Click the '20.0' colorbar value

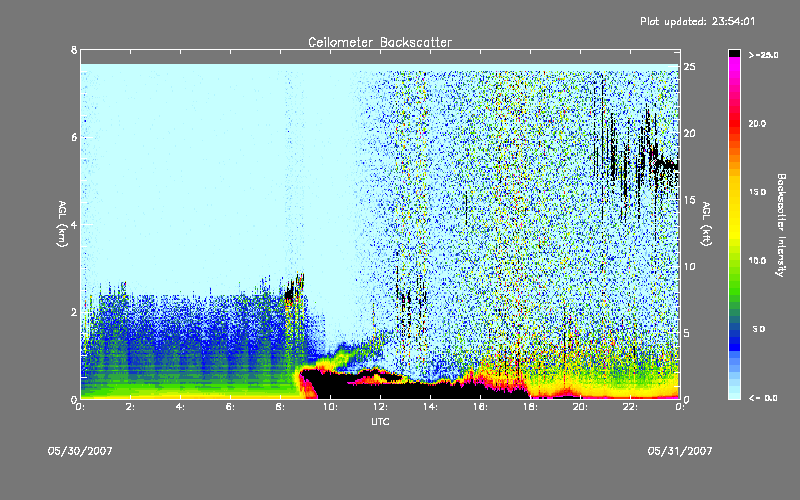[757, 123]
